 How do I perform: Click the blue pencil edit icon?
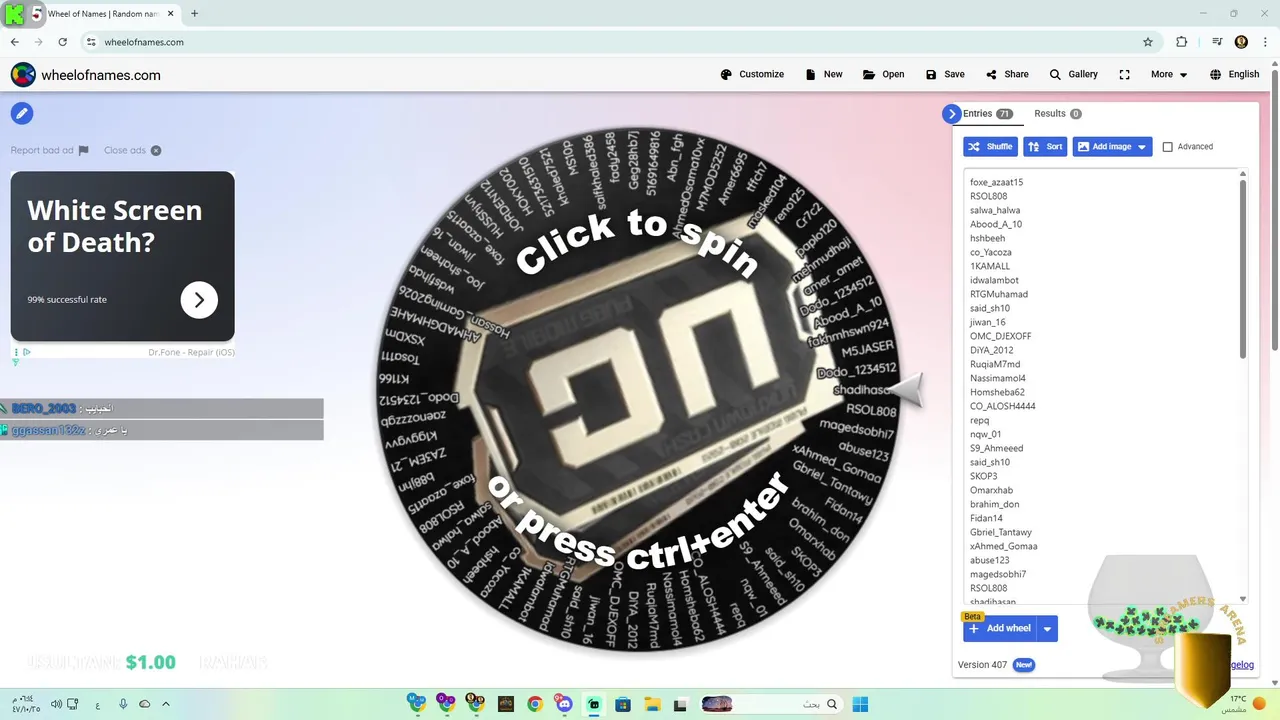[x=22, y=113]
